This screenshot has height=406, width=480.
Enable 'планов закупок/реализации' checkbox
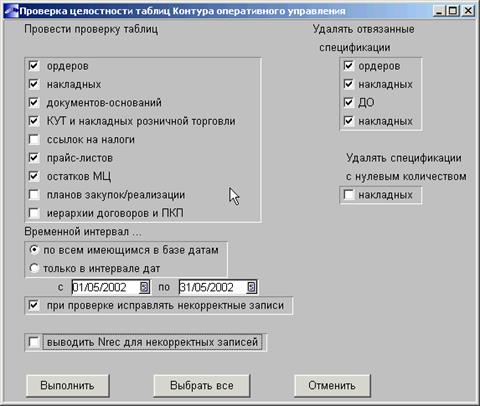click(34, 194)
